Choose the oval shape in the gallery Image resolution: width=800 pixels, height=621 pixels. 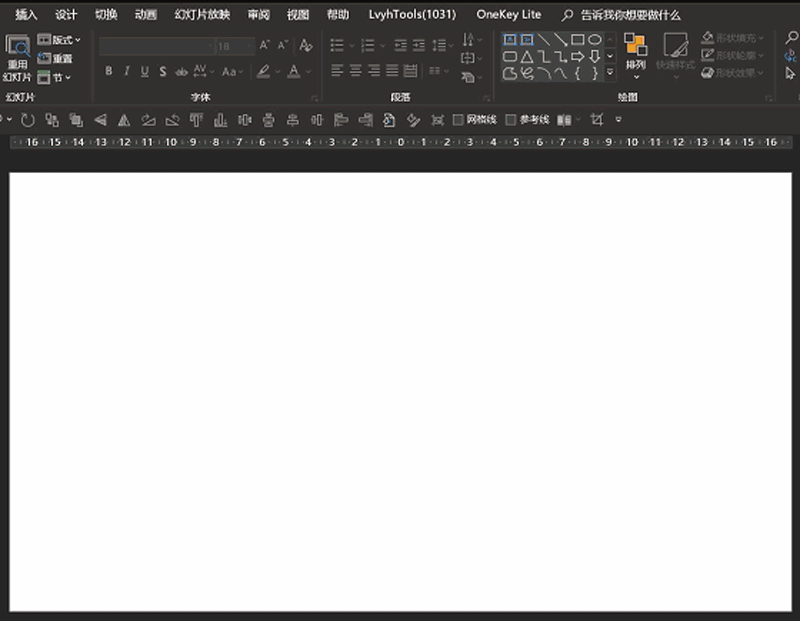[594, 40]
